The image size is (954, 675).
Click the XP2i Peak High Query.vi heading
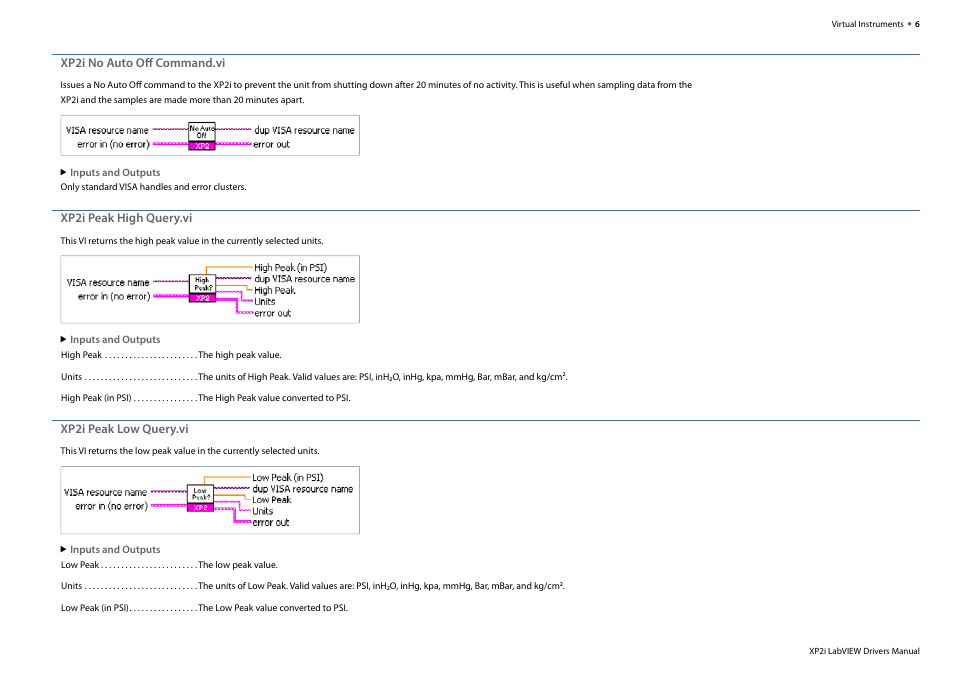126,218
